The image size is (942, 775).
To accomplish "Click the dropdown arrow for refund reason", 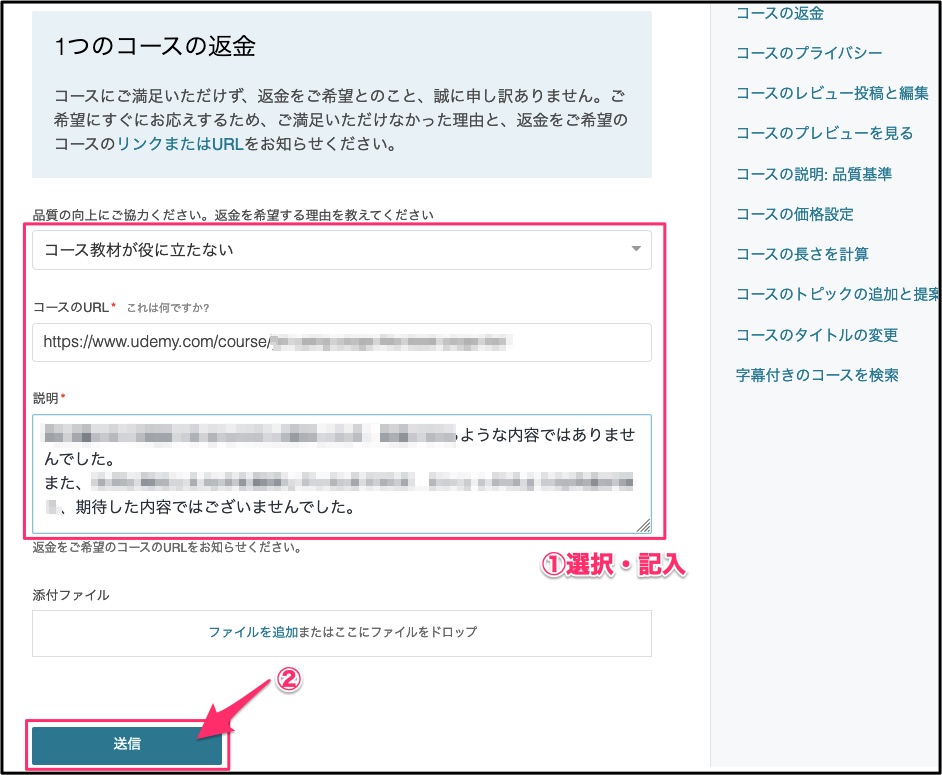I will click(x=635, y=250).
